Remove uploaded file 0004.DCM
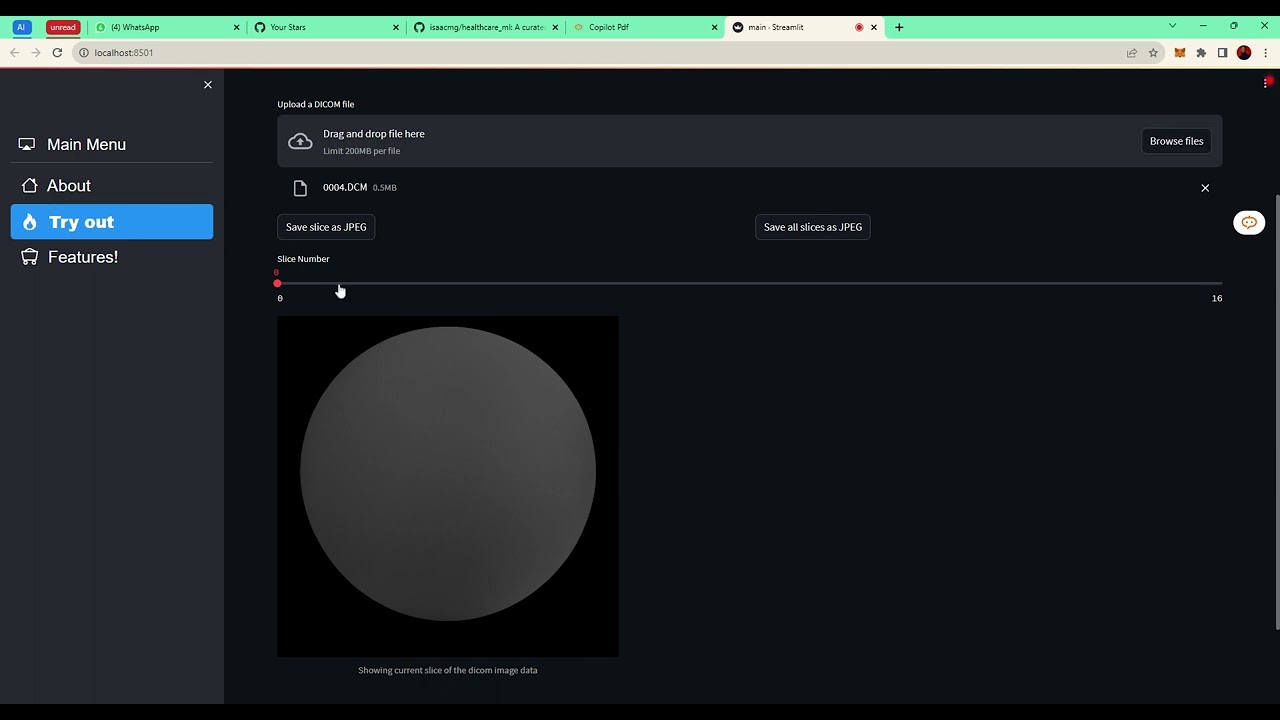Viewport: 1280px width, 720px height. pos(1205,188)
